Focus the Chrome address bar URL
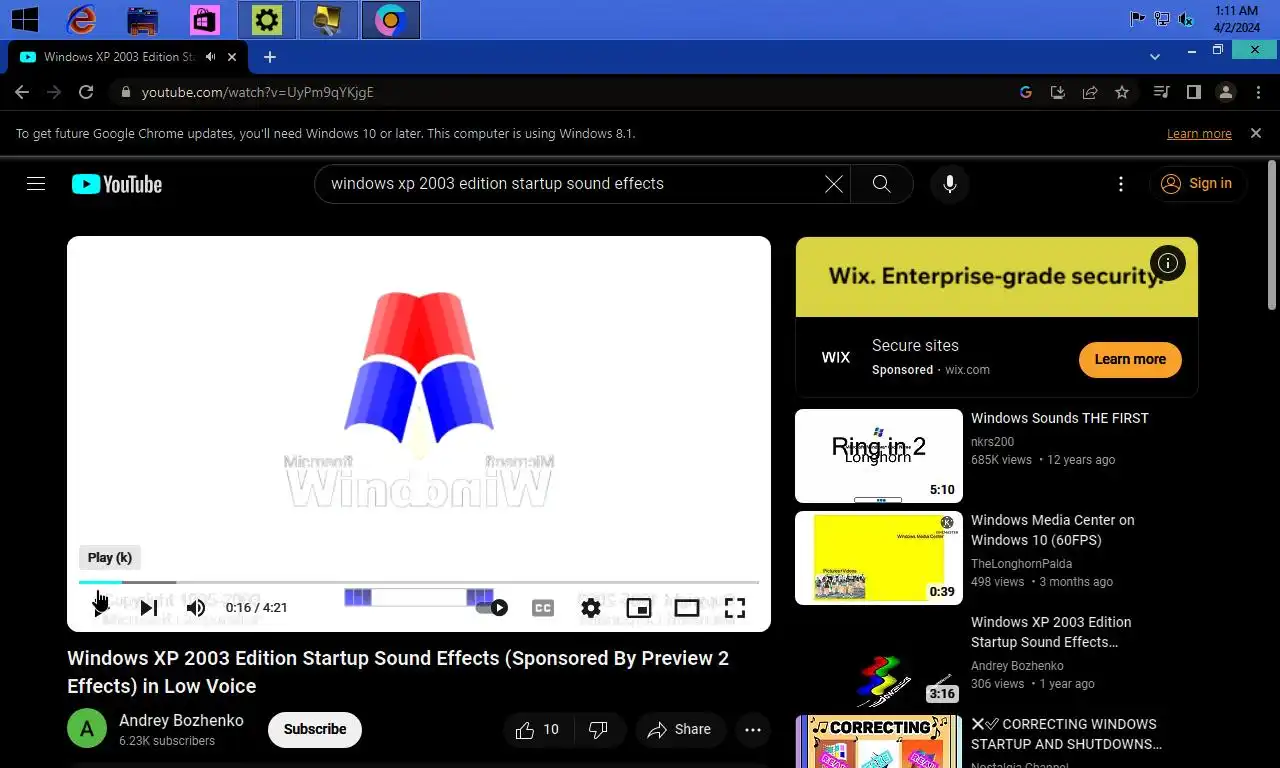The height and width of the screenshot is (768, 1280). [x=257, y=92]
